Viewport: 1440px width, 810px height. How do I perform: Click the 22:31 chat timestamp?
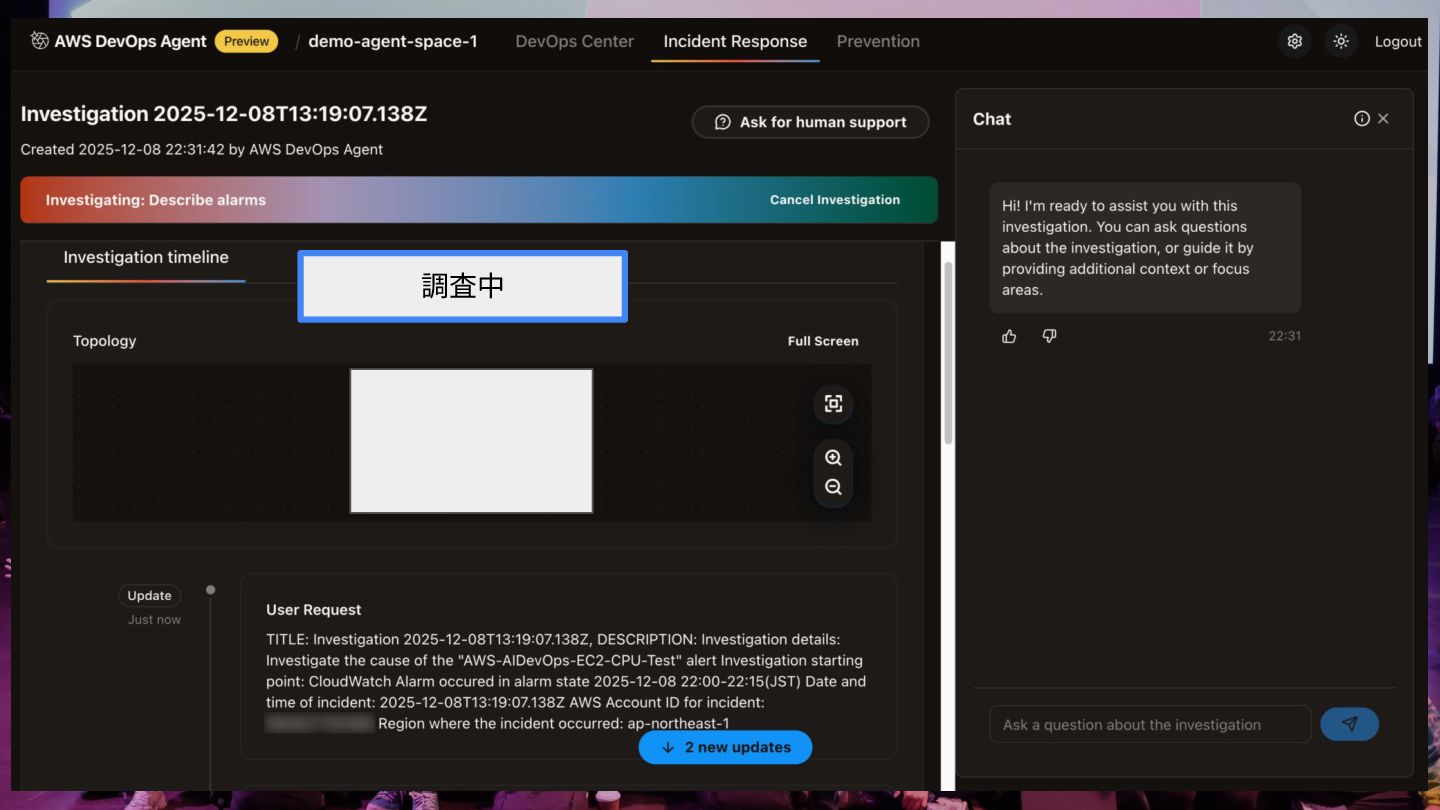1285,336
